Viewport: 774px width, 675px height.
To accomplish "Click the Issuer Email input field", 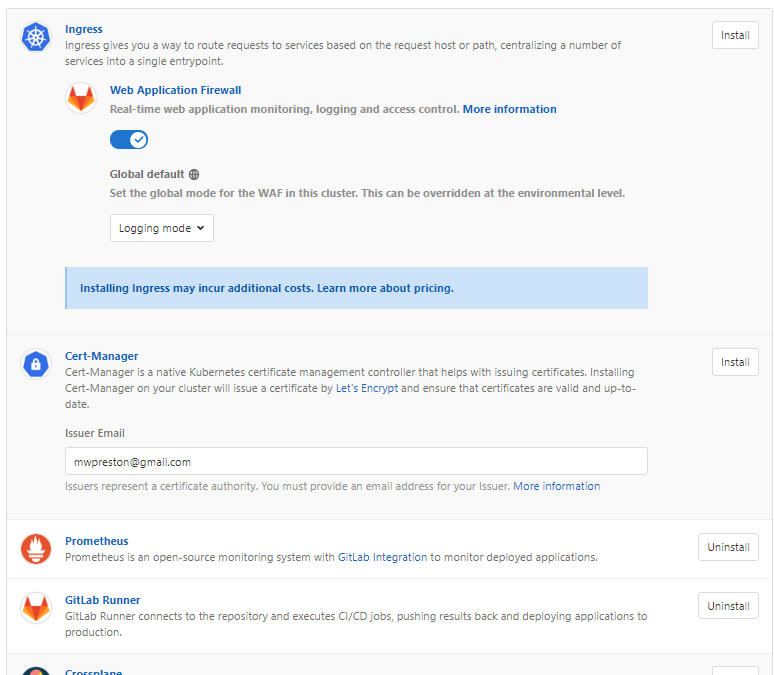I will click(x=356, y=461).
